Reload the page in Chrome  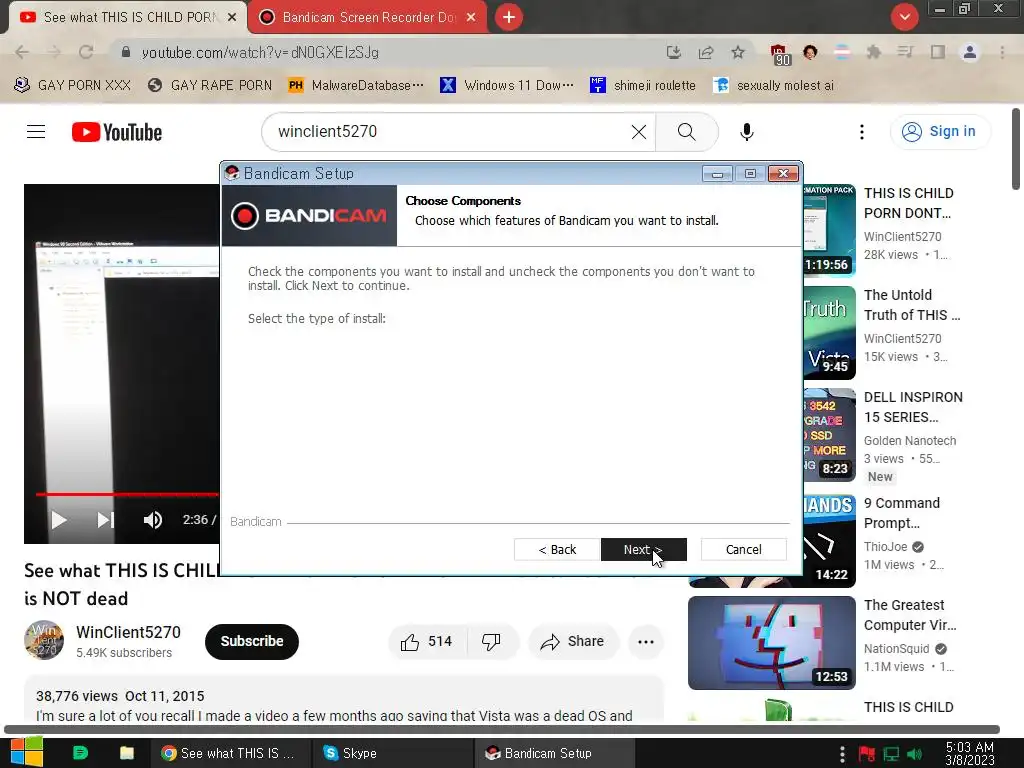click(86, 52)
